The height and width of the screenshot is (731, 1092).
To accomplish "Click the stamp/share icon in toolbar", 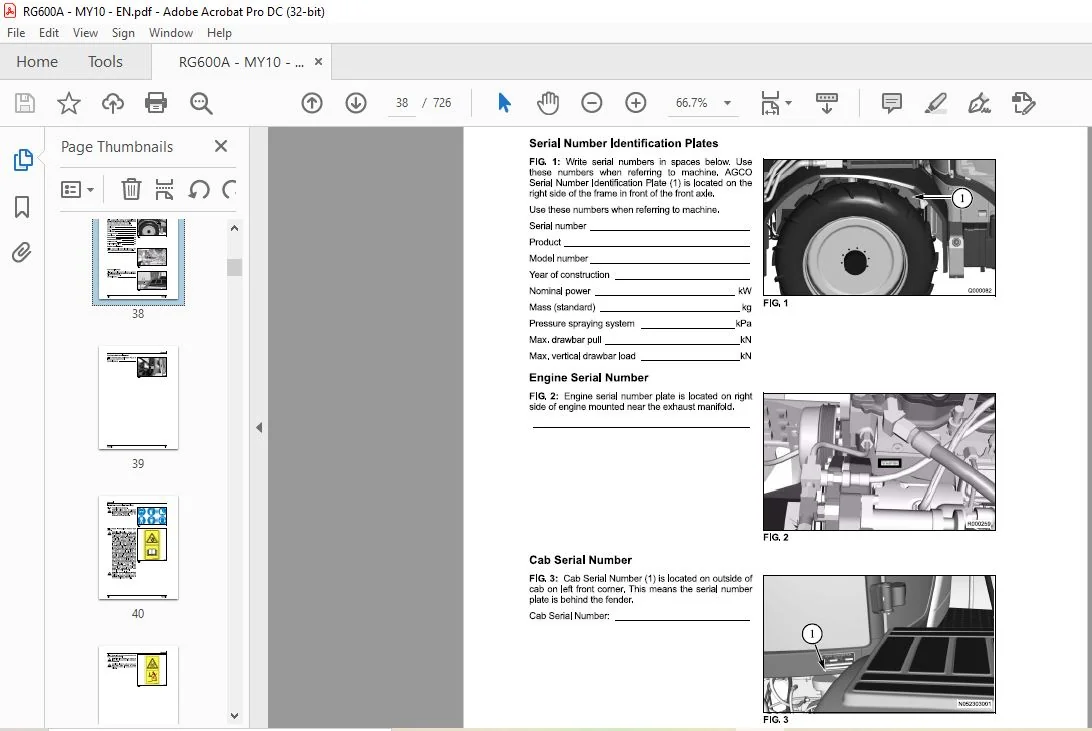I will pyautogui.click(x=1024, y=103).
